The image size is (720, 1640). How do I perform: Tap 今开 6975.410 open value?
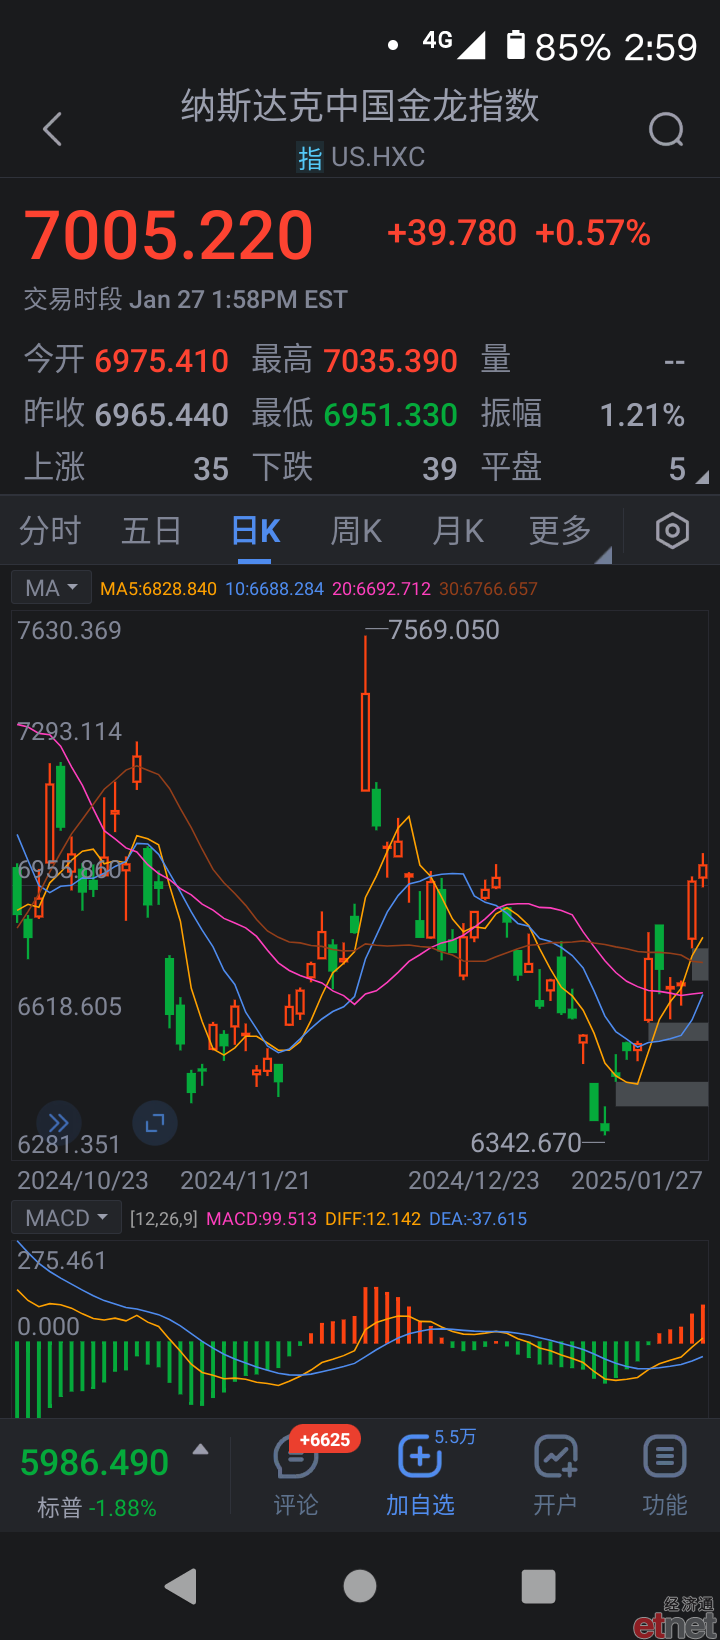coord(126,360)
